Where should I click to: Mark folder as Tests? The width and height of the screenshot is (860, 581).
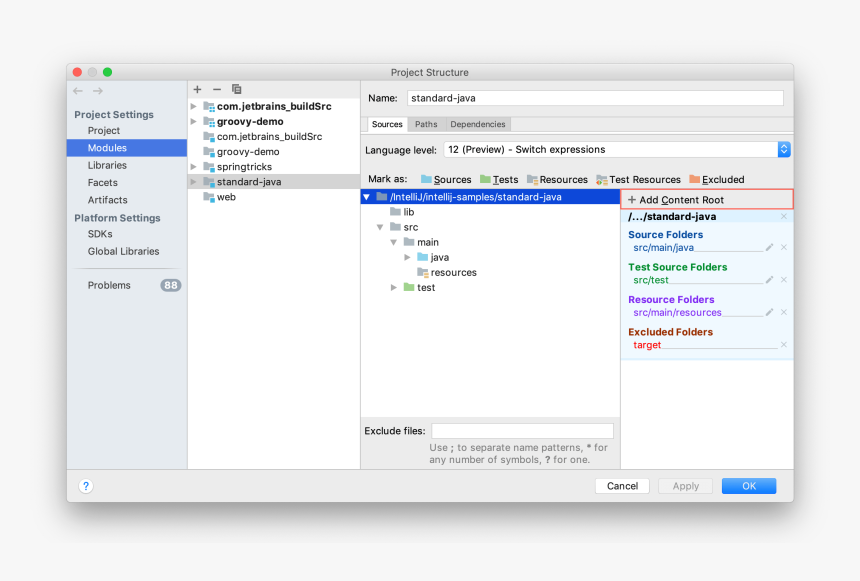tap(499, 179)
